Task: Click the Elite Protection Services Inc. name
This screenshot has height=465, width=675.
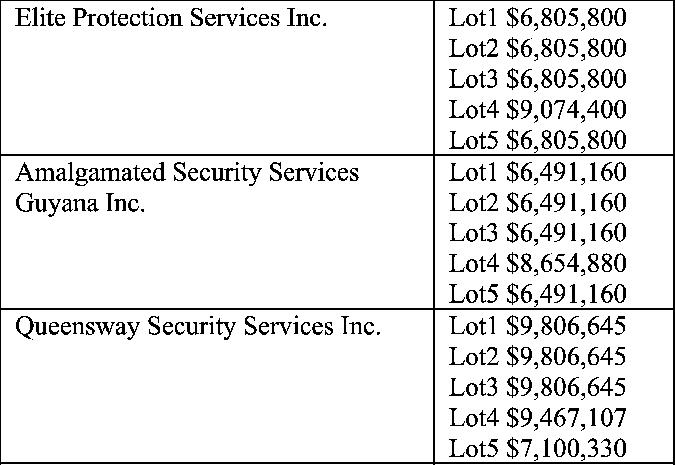Action: point(171,18)
